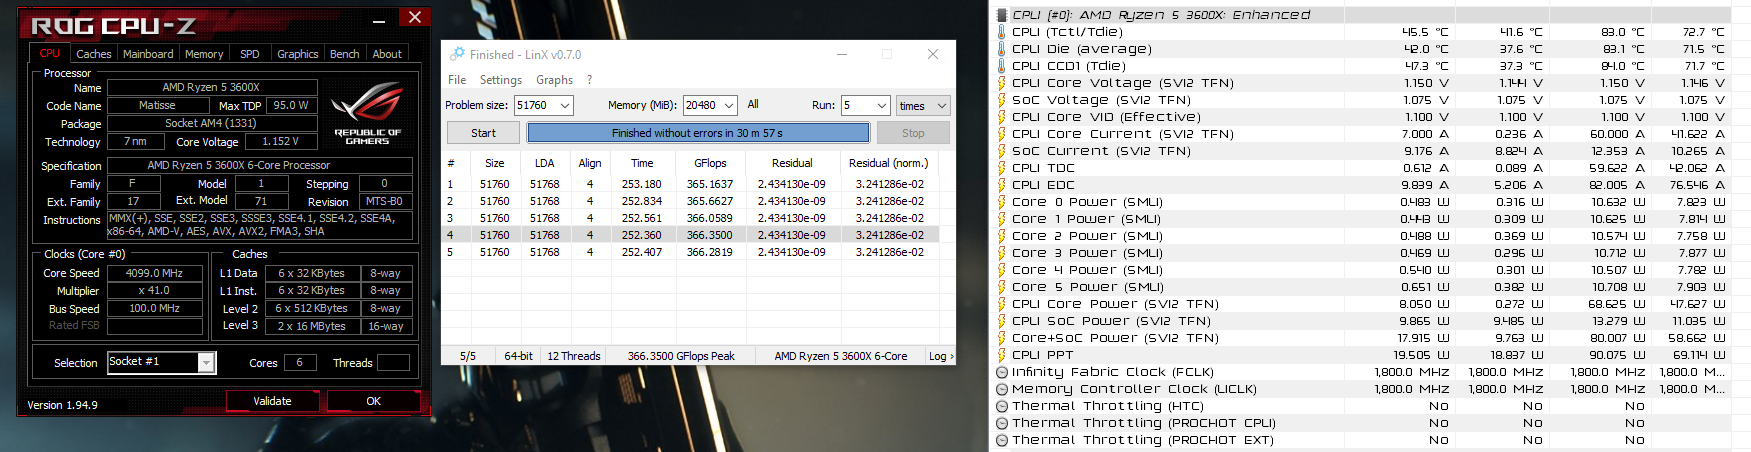Select LinX result row 1
The image size is (1751, 452).
click(690, 184)
